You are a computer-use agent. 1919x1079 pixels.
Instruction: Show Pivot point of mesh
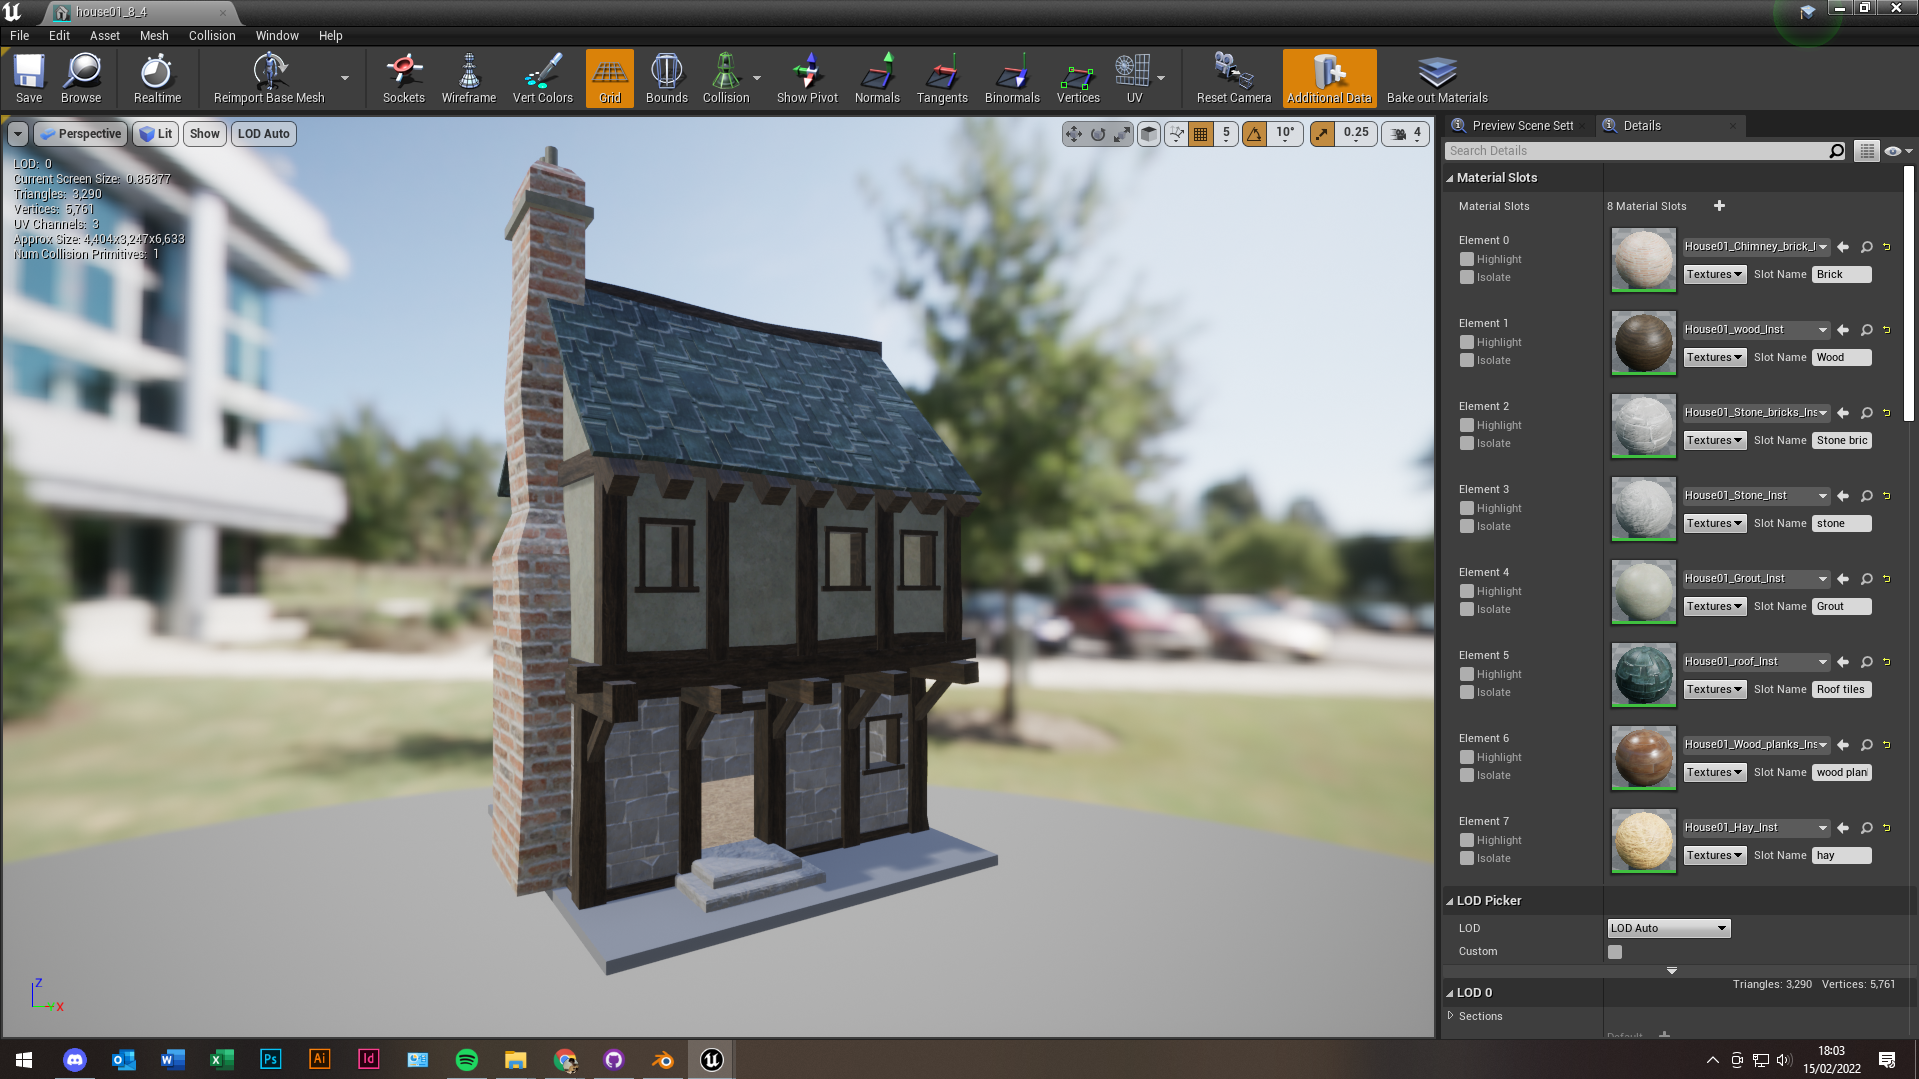coord(807,78)
